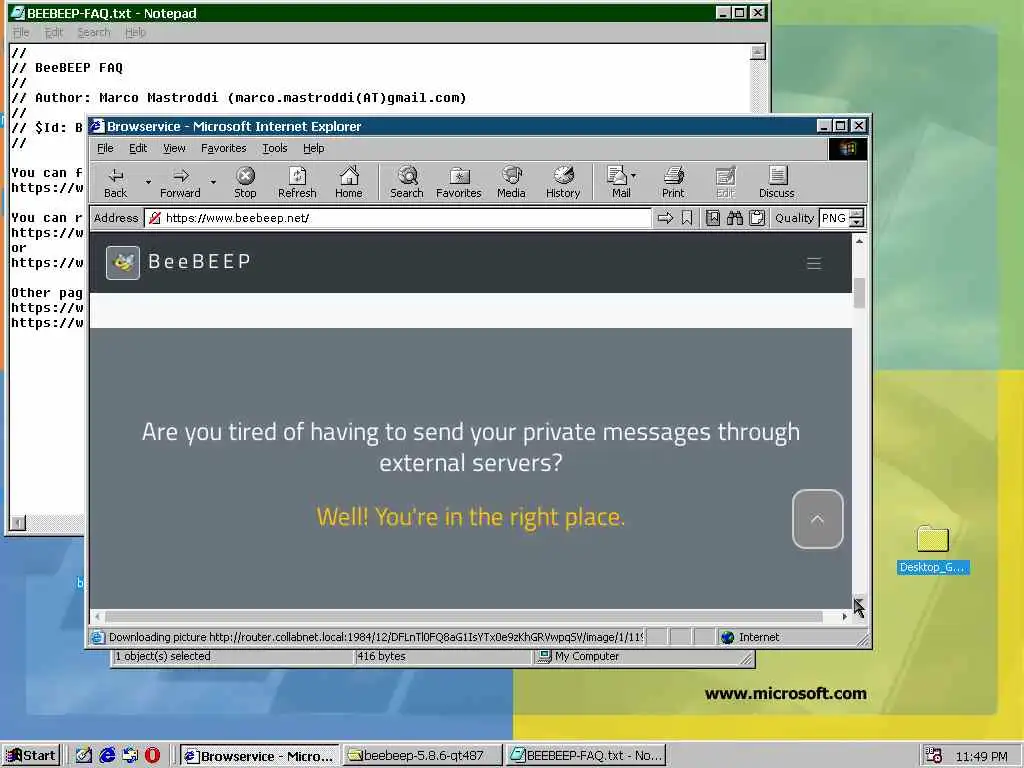This screenshot has height=768, width=1024.
Task: Switch to beebeep-5.8.6-qt487 taskbar button
Action: pyautogui.click(x=423, y=756)
